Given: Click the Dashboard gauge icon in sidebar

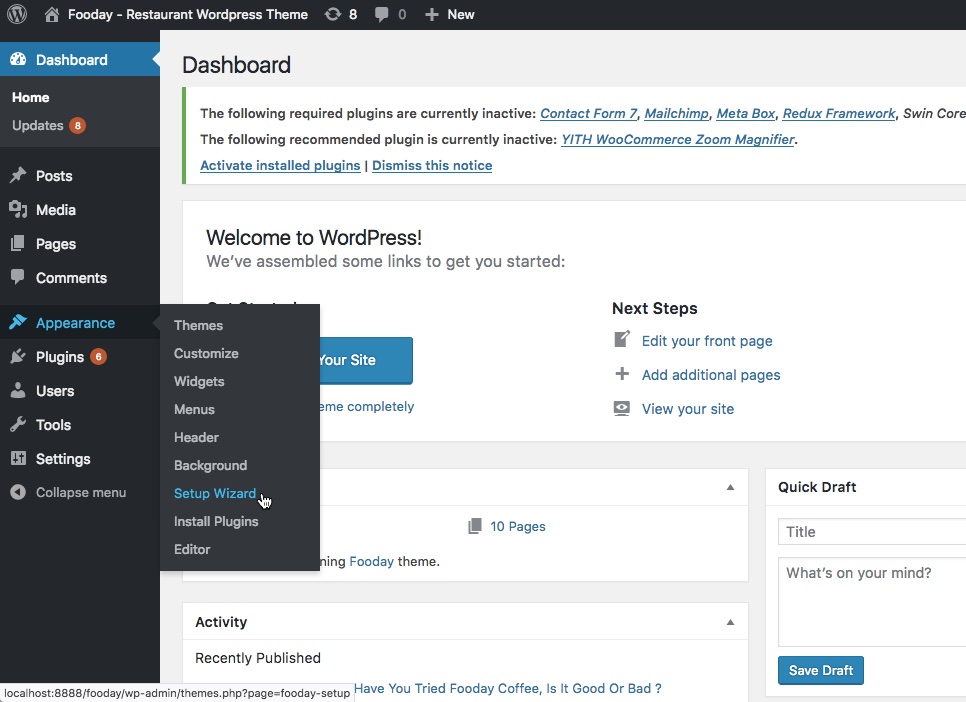Looking at the screenshot, I should point(18,59).
